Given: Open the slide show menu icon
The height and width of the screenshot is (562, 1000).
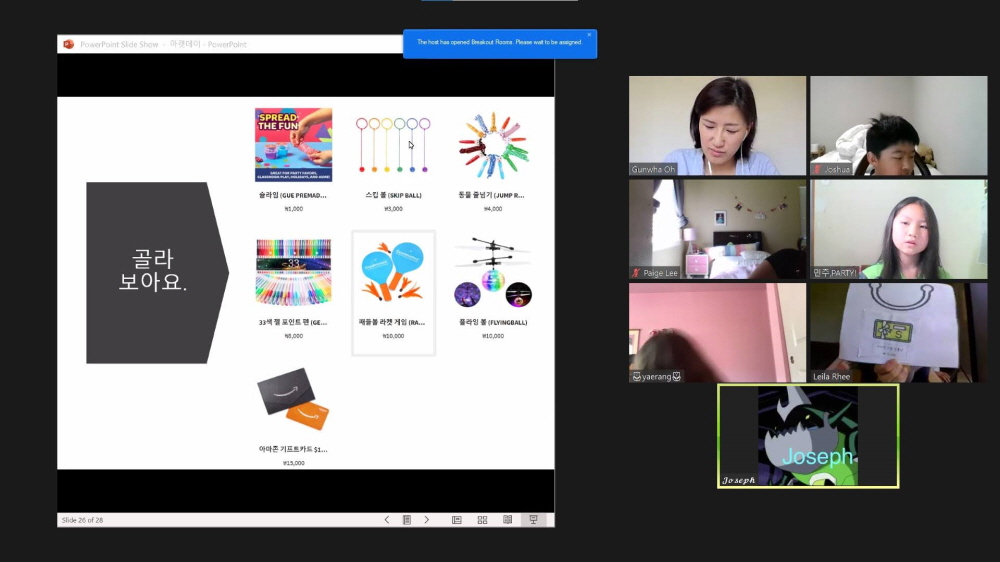Looking at the screenshot, I should [x=407, y=520].
